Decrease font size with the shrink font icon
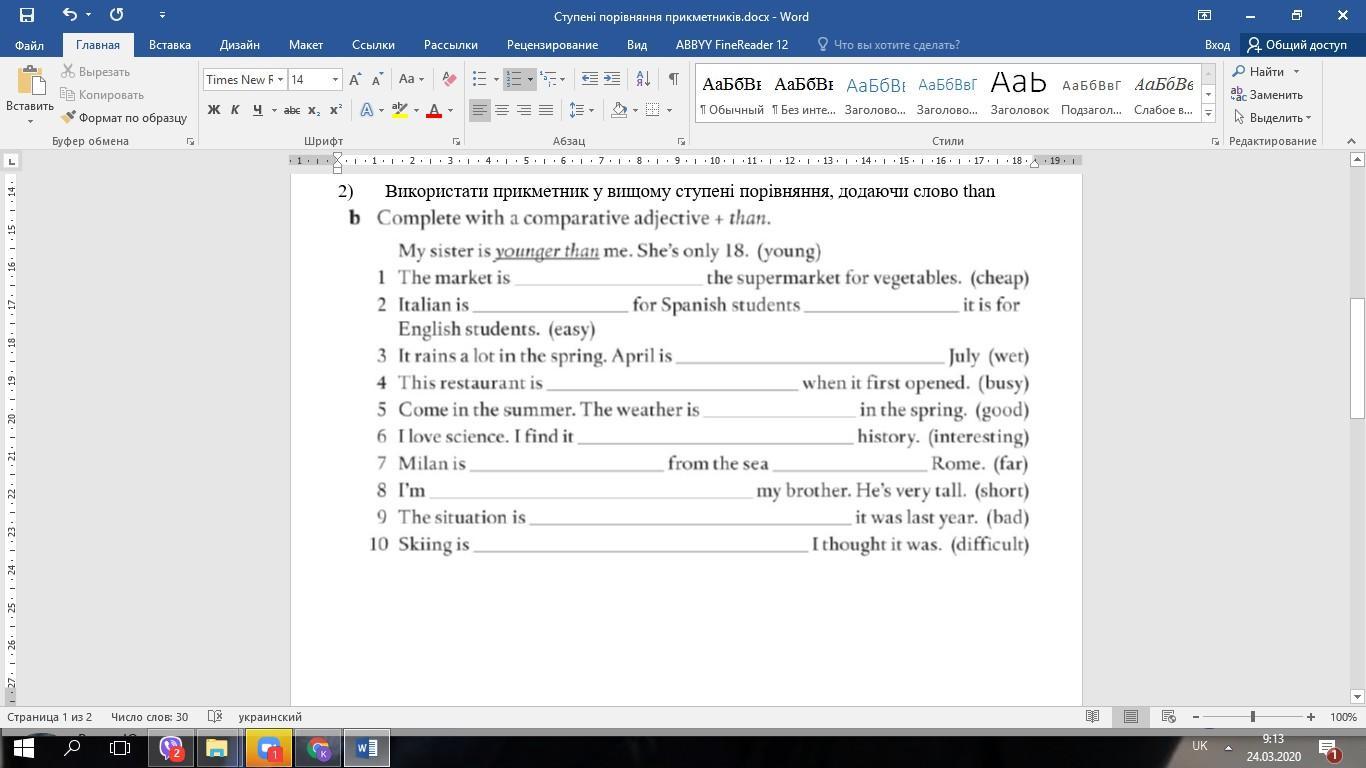The width and height of the screenshot is (1366, 768). coord(377,80)
